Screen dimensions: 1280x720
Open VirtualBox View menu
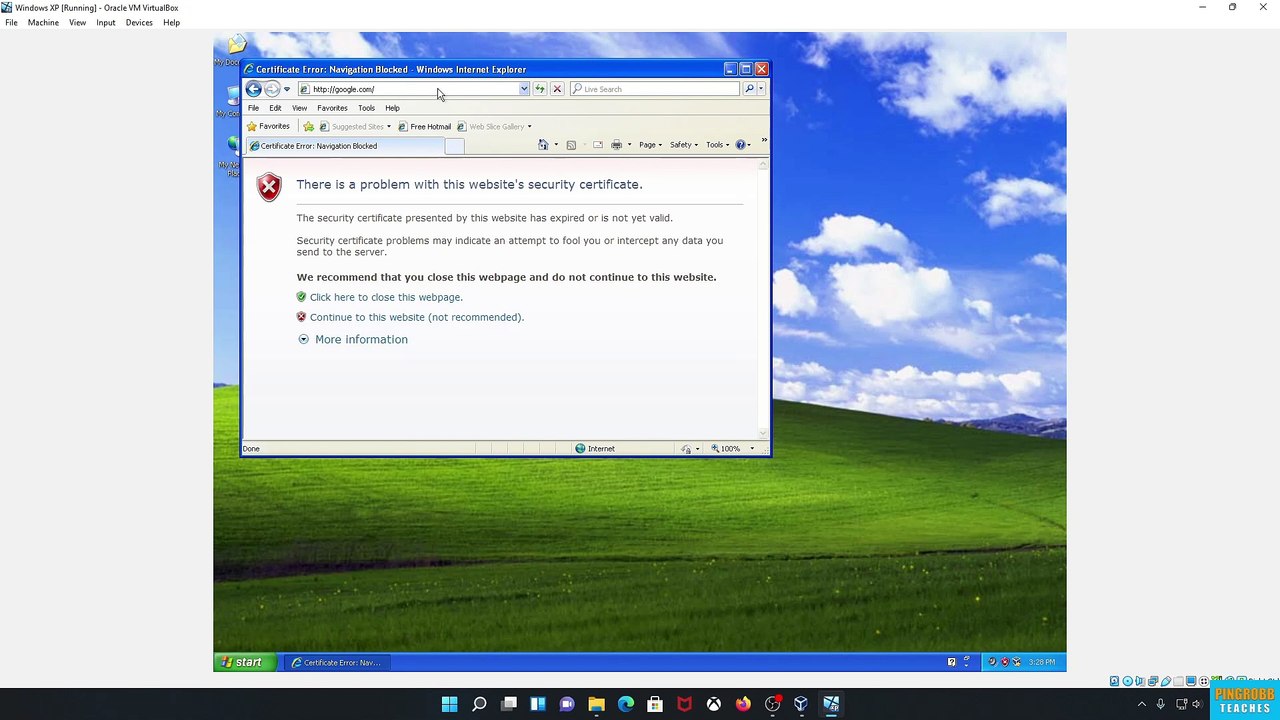point(77,22)
